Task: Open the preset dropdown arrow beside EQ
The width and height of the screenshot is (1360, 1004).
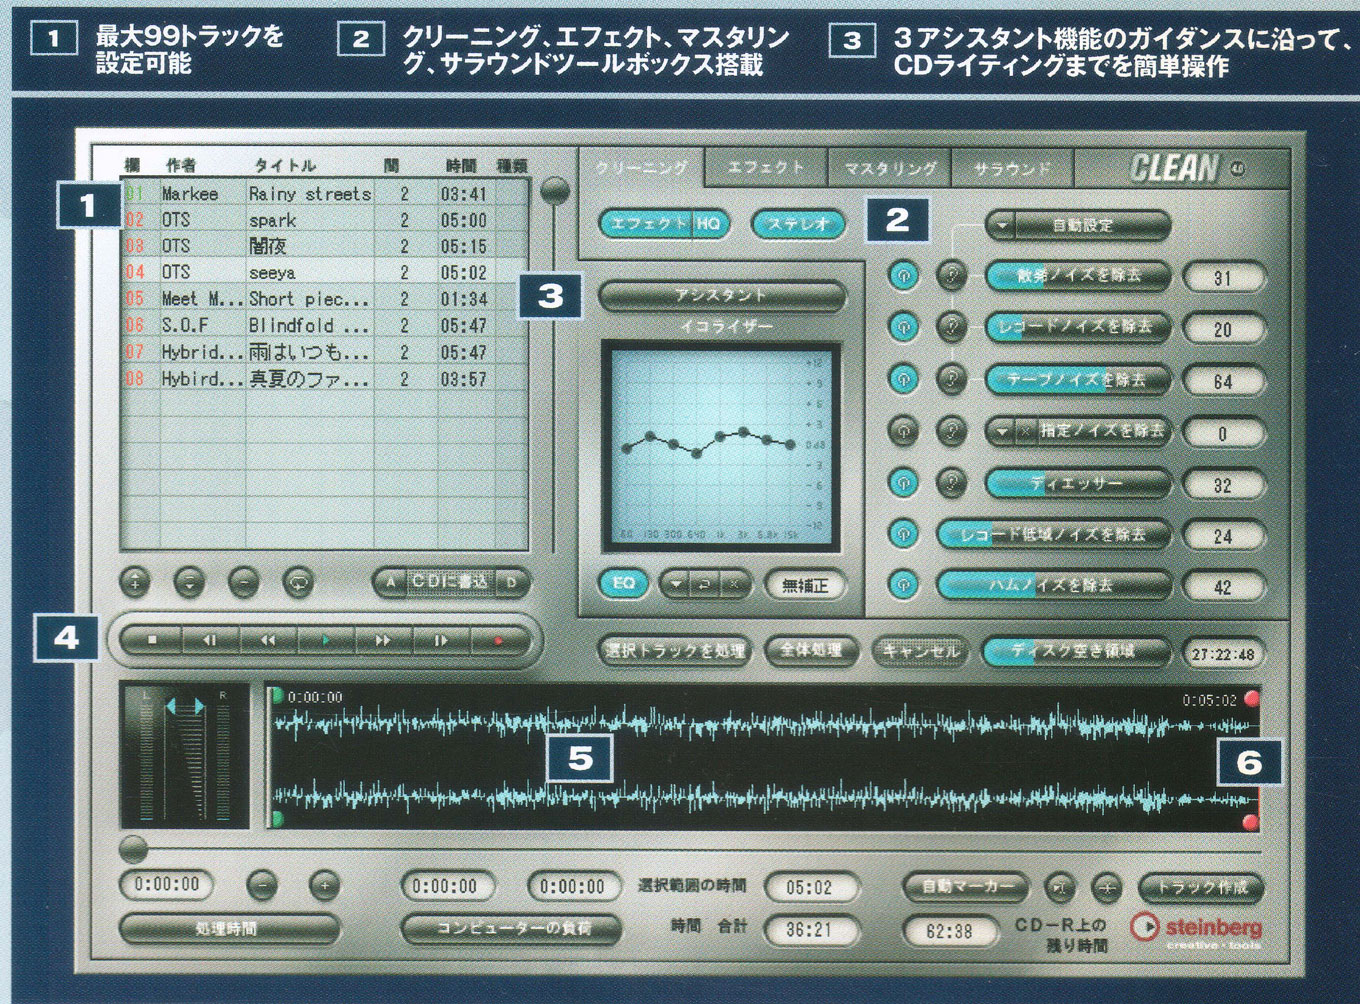Action: point(676,584)
